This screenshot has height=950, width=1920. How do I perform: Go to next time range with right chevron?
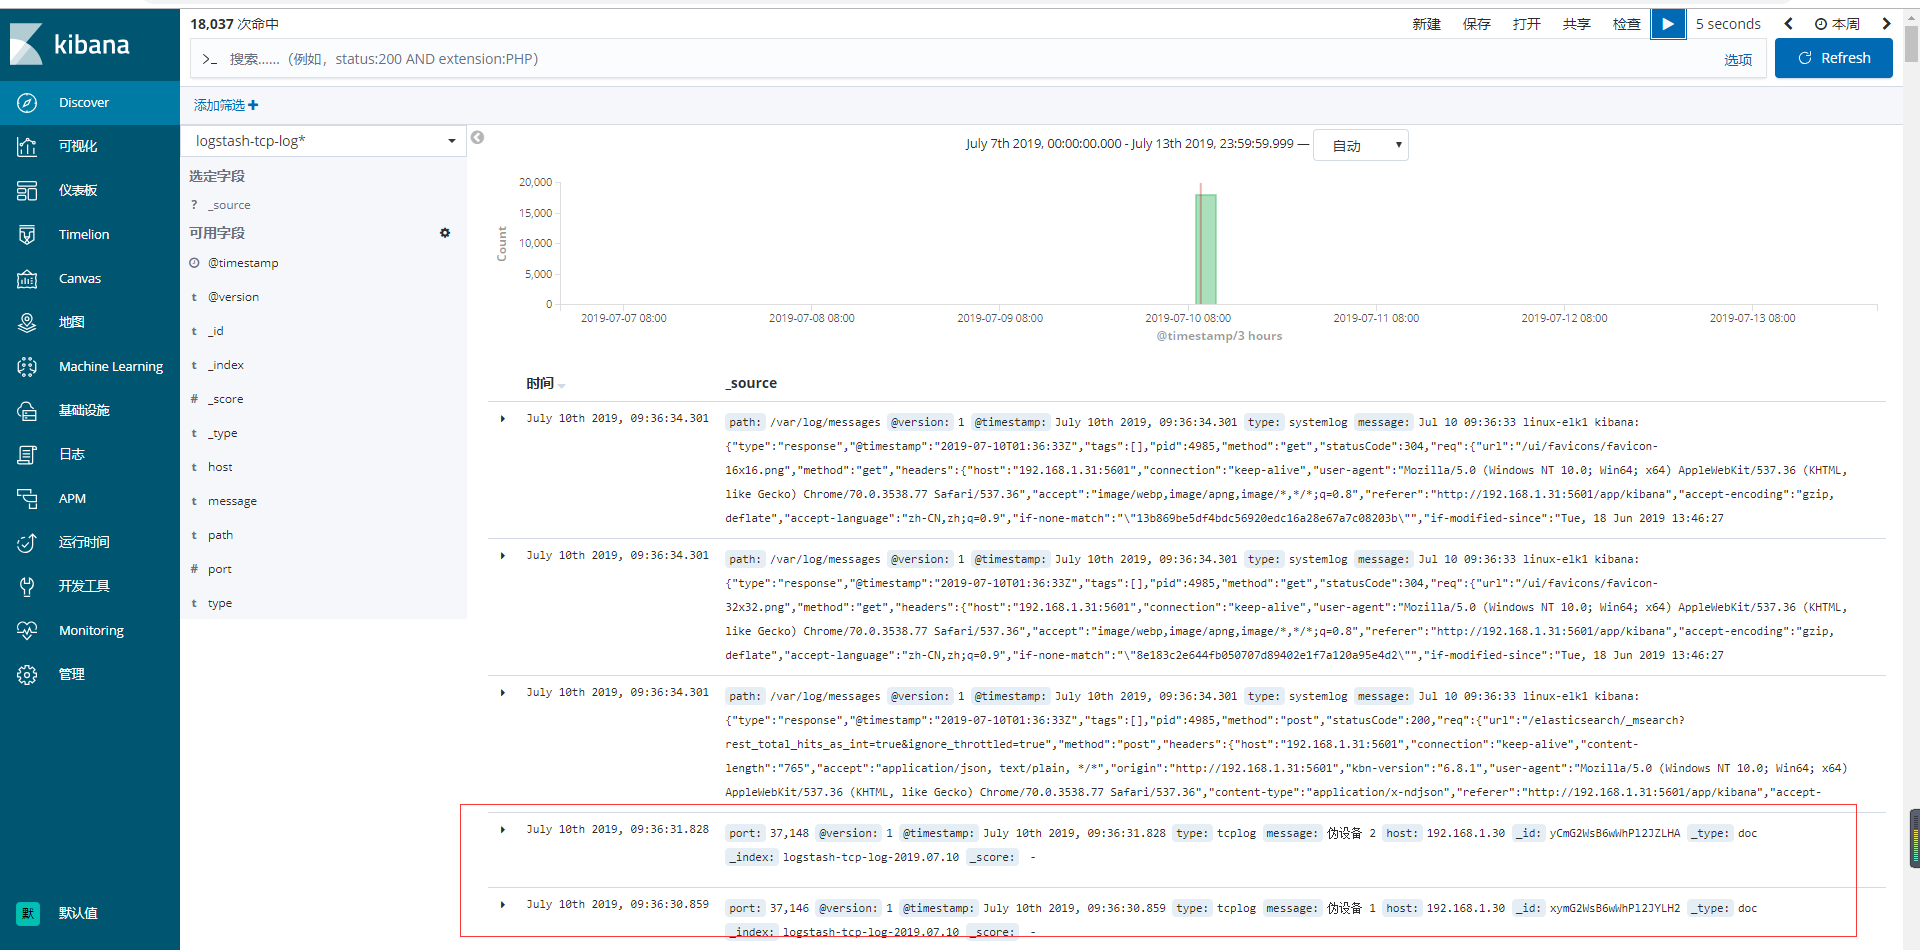tap(1886, 24)
